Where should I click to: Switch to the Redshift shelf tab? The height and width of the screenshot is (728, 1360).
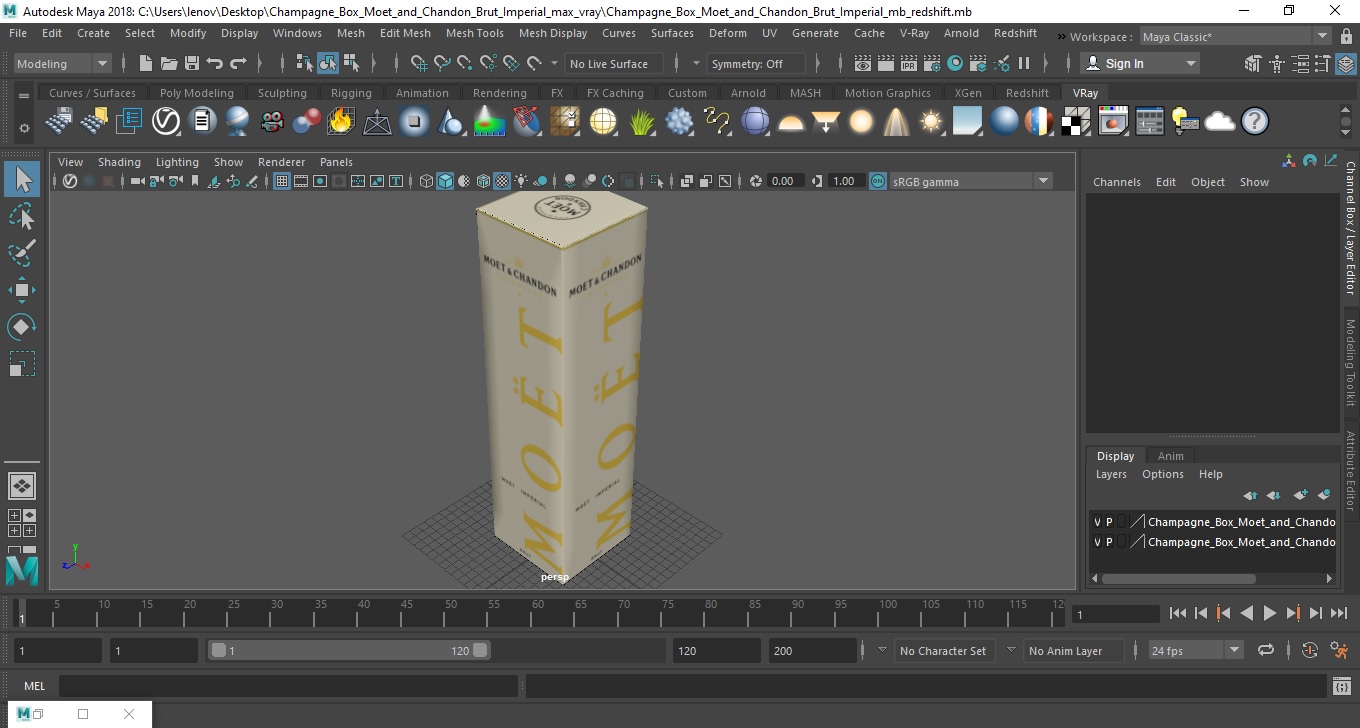[1027, 93]
